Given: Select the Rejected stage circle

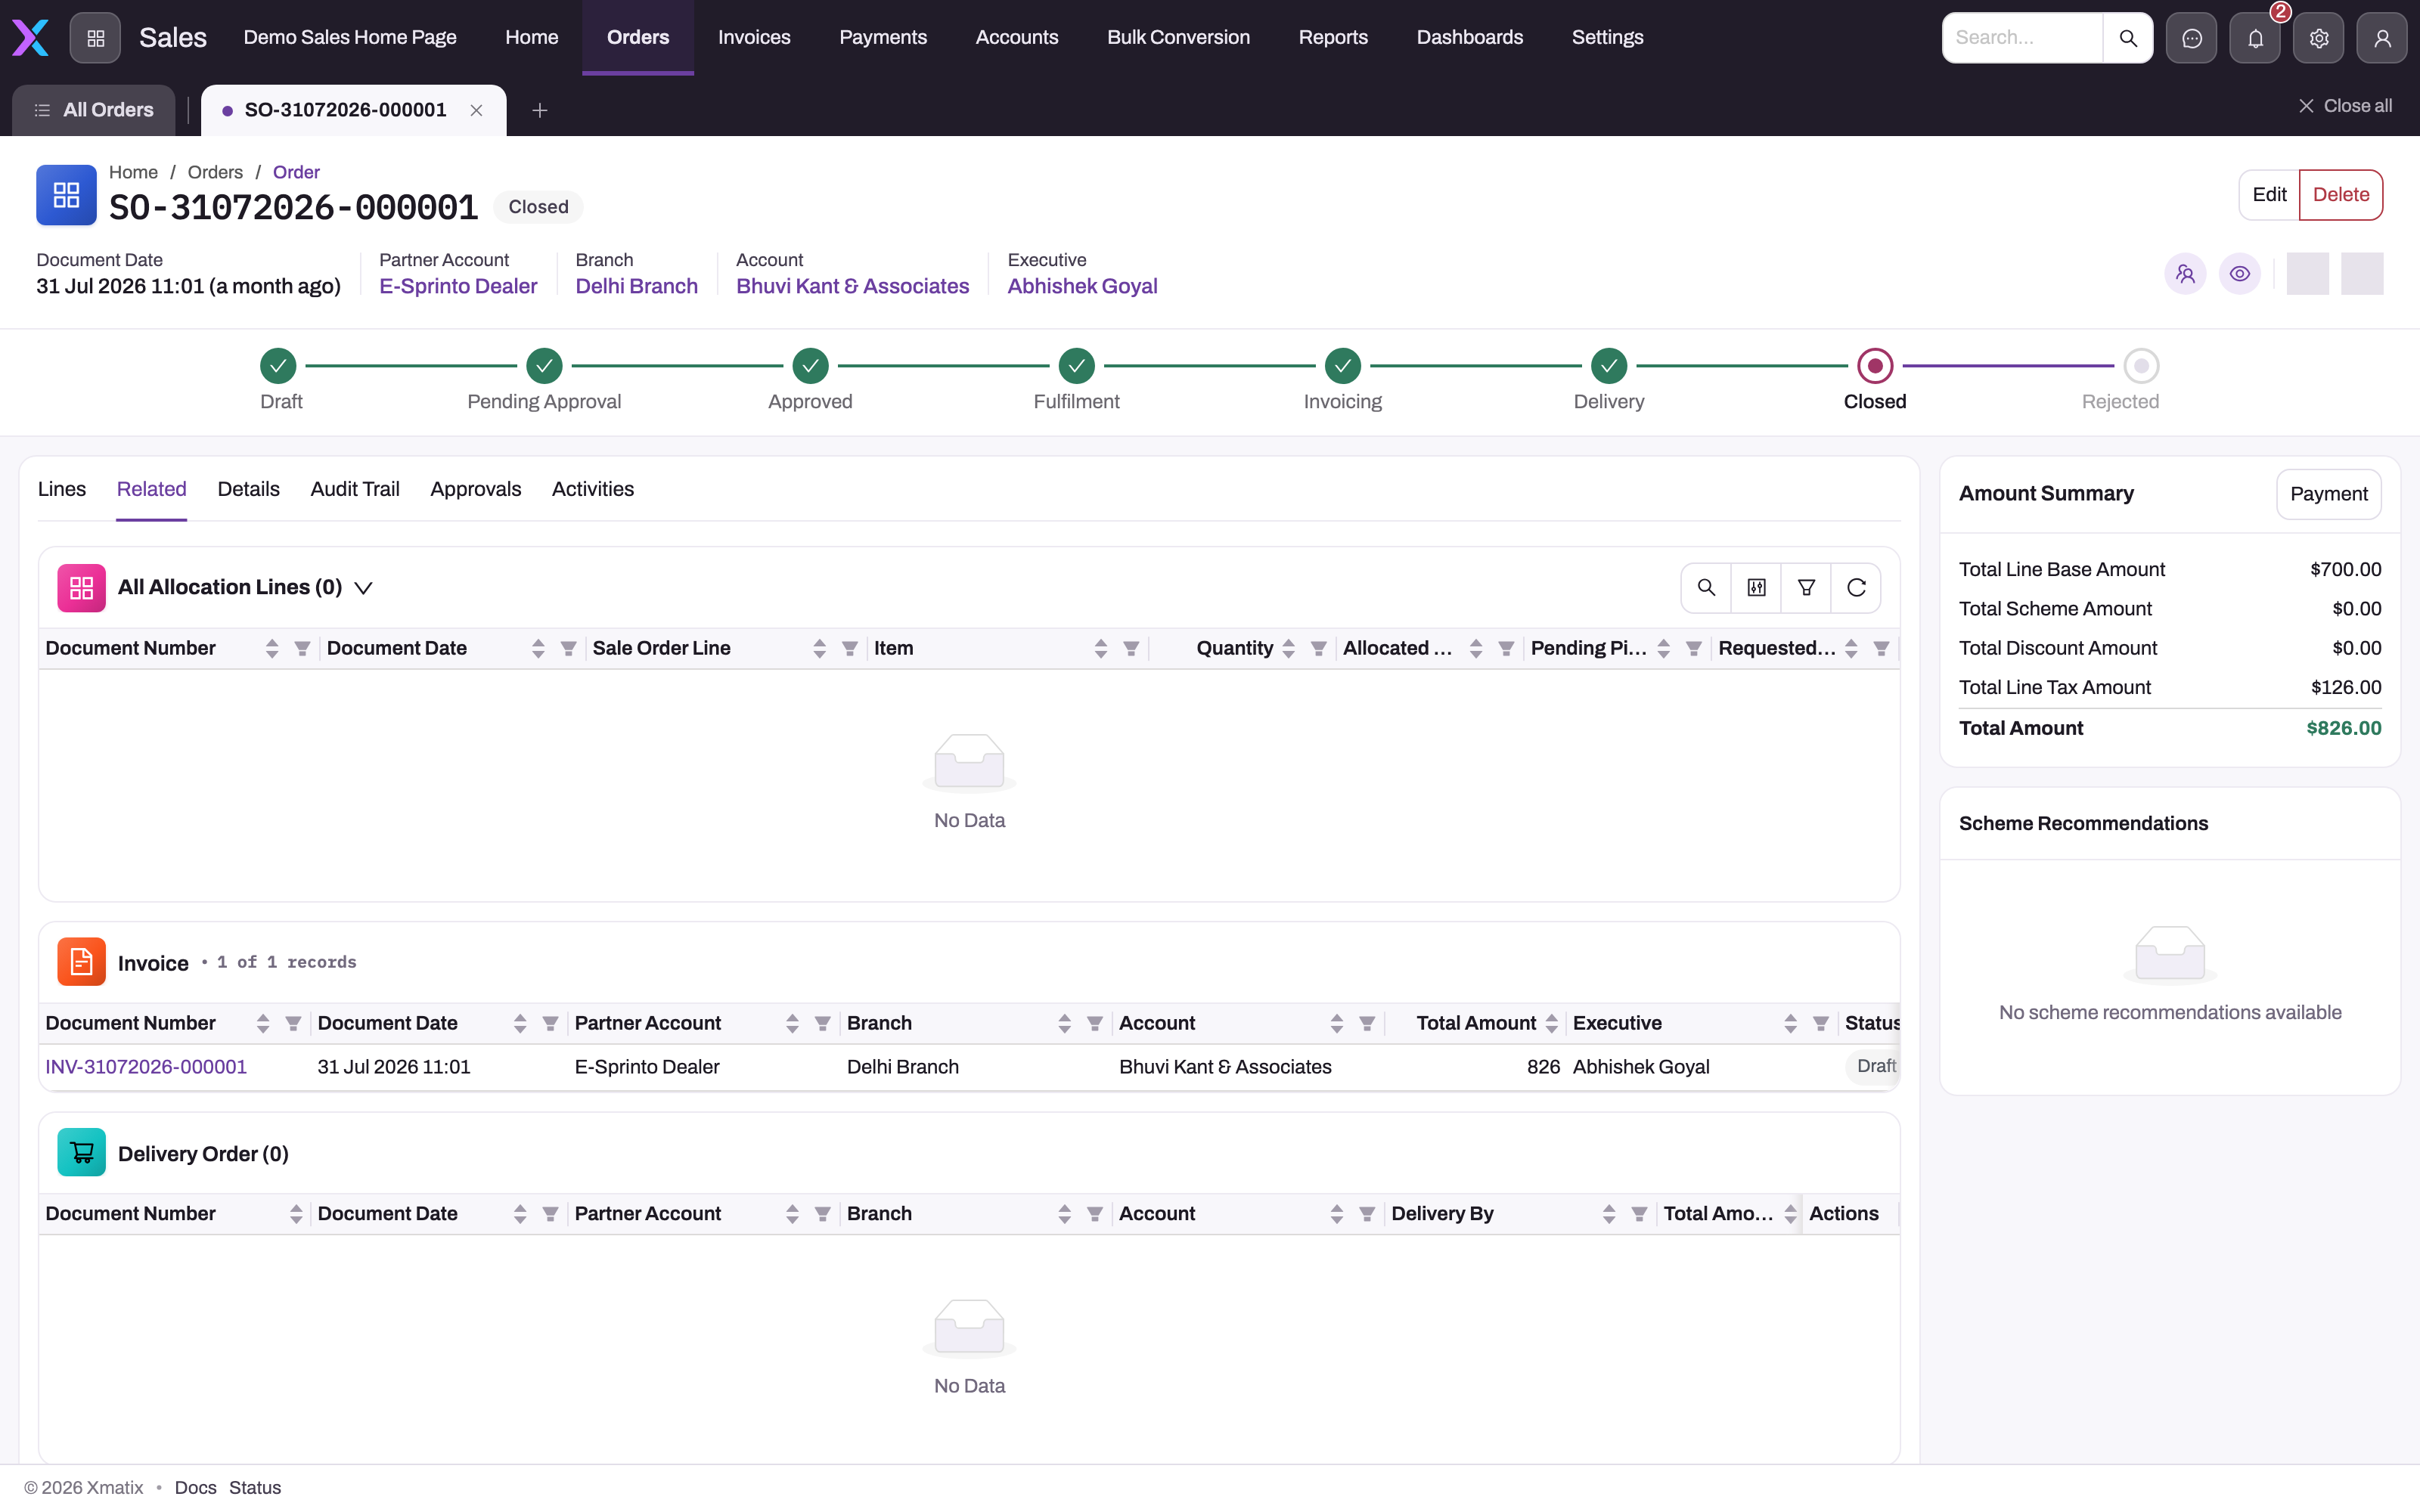Looking at the screenshot, I should tap(2141, 366).
